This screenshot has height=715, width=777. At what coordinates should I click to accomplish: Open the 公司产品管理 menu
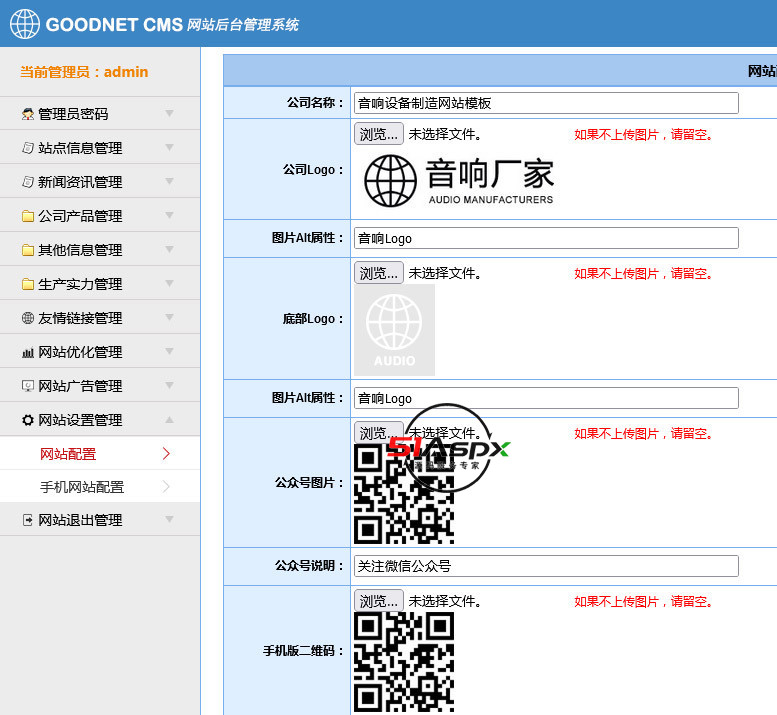(x=100, y=215)
